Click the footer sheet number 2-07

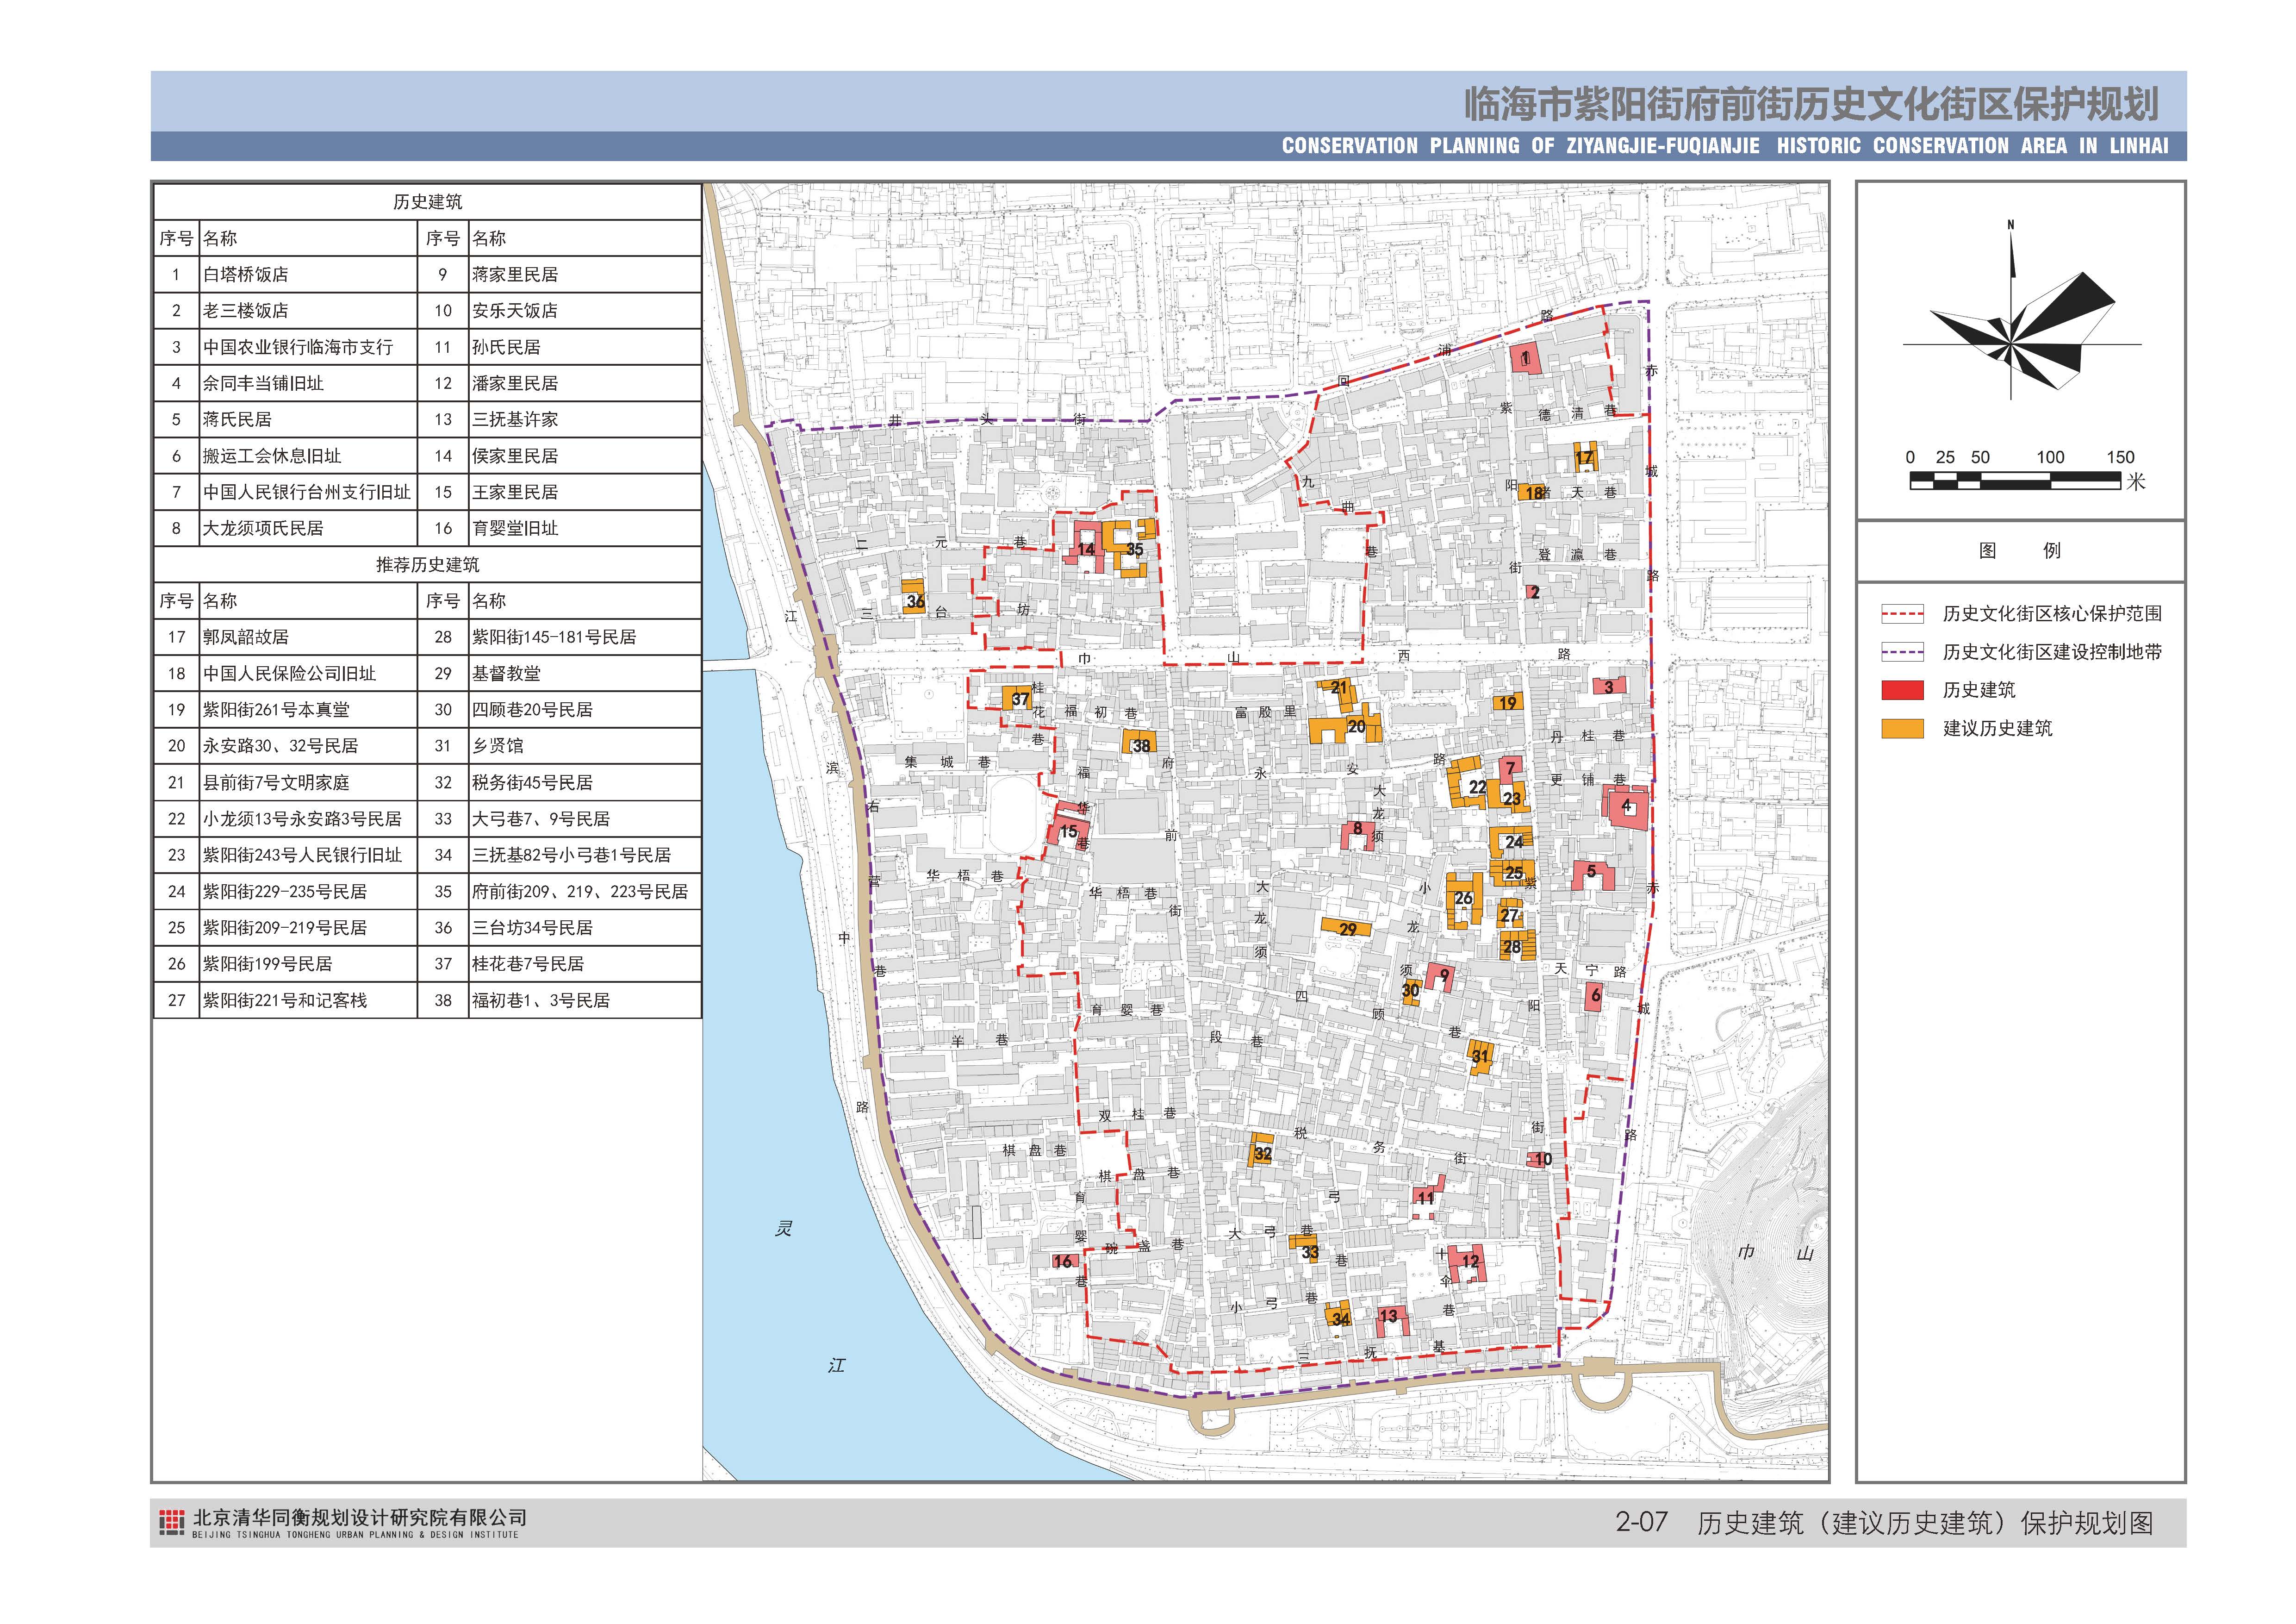click(1641, 1522)
